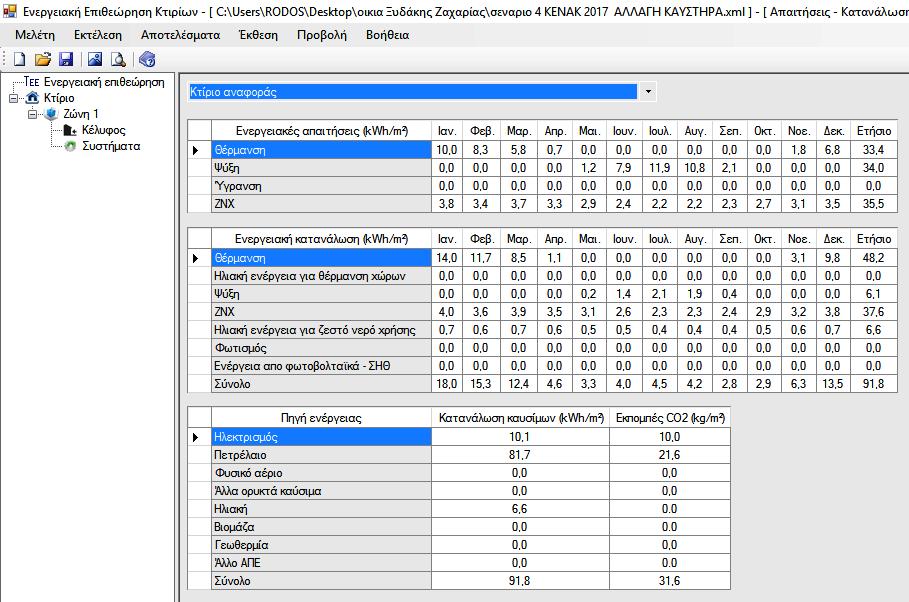Image resolution: width=909 pixels, height=602 pixels.
Task: Select the Φωτισμός row
Action: point(542,348)
